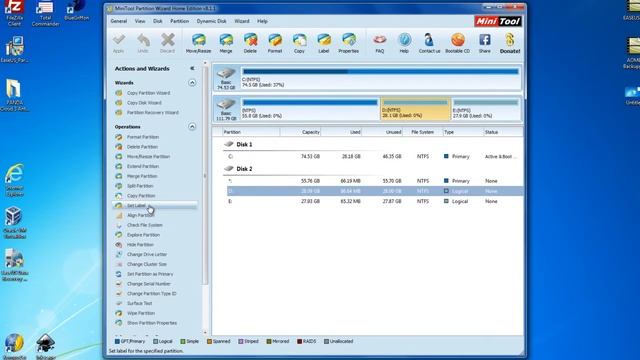This screenshot has height=360, width=640.
Task: Click the Donate icon
Action: coord(510,43)
